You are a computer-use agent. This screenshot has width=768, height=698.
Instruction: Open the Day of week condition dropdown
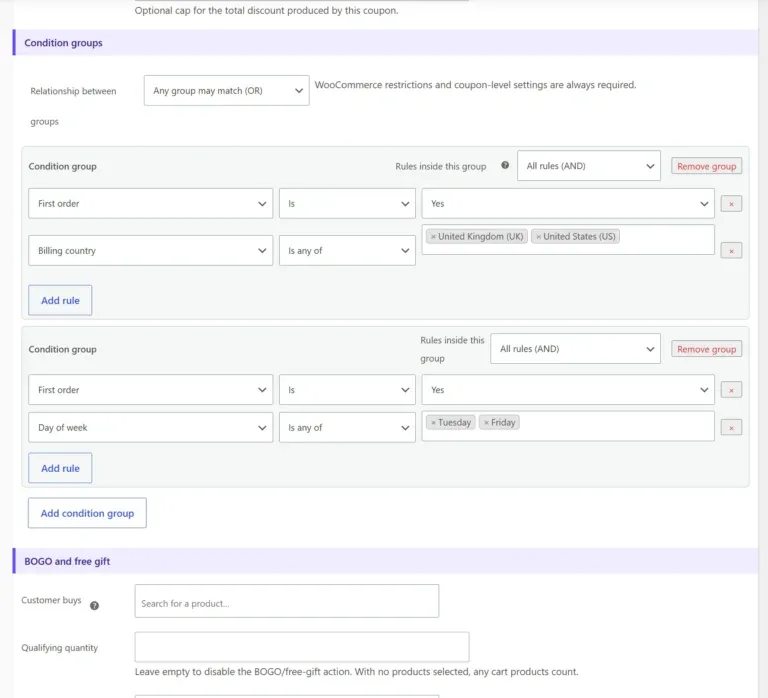point(151,428)
